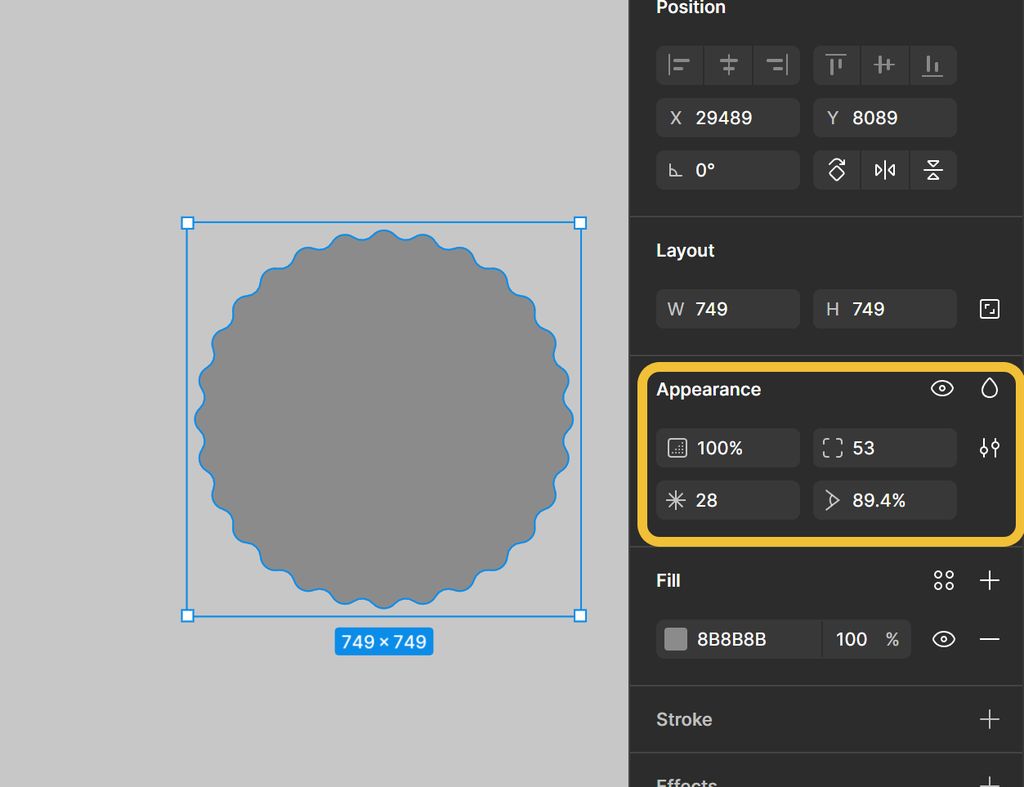This screenshot has width=1024, height=787.
Task: Open fill styles library
Action: pos(943,580)
